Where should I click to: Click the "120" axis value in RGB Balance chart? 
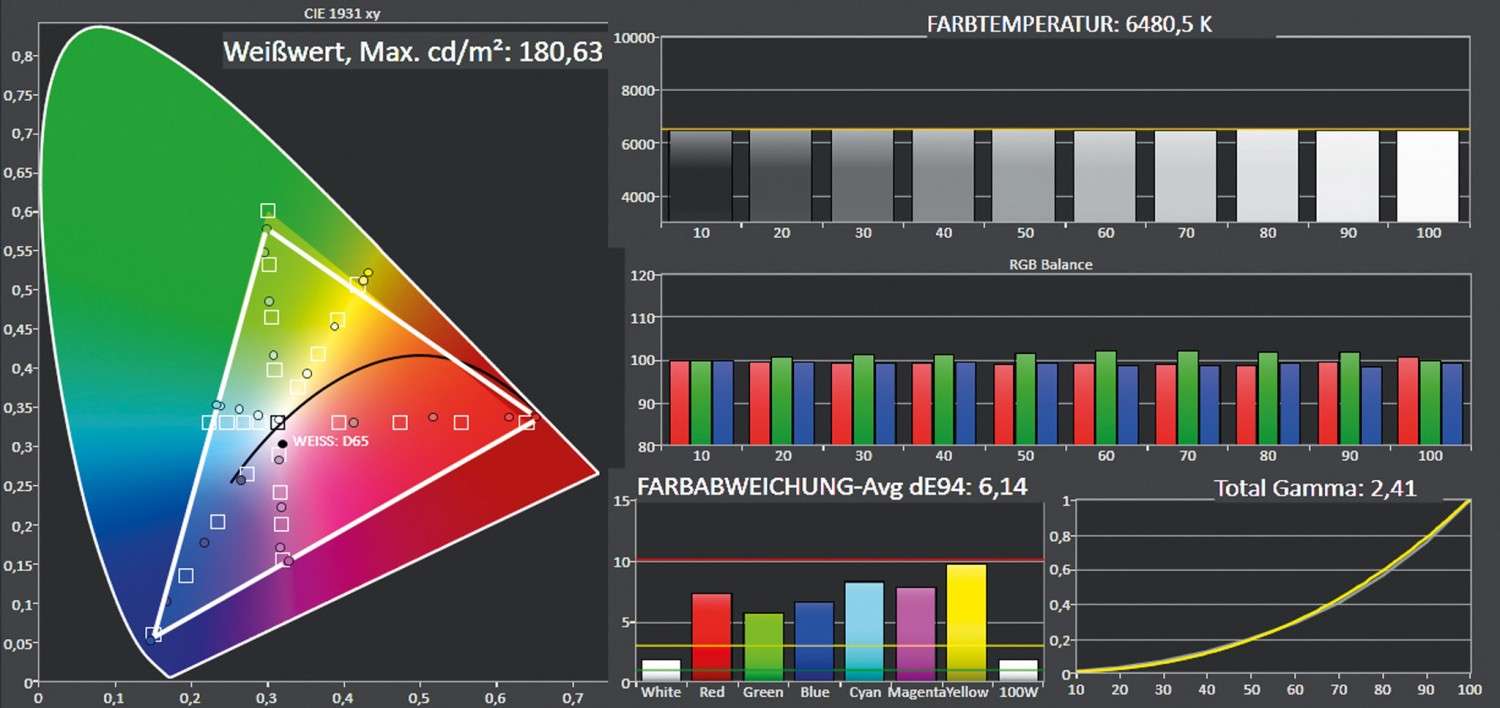(x=643, y=275)
